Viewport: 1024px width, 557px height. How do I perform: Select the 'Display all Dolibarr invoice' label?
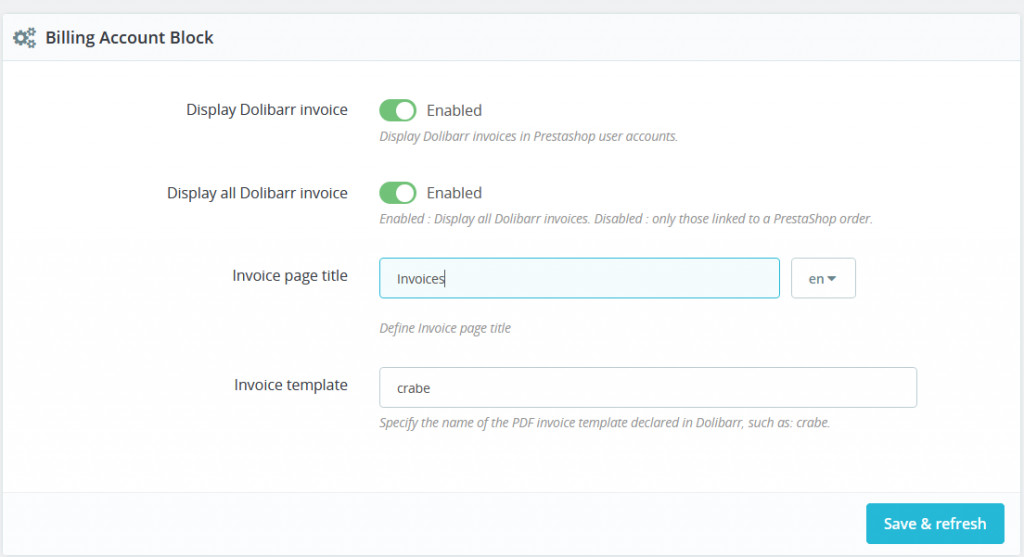[257, 193]
